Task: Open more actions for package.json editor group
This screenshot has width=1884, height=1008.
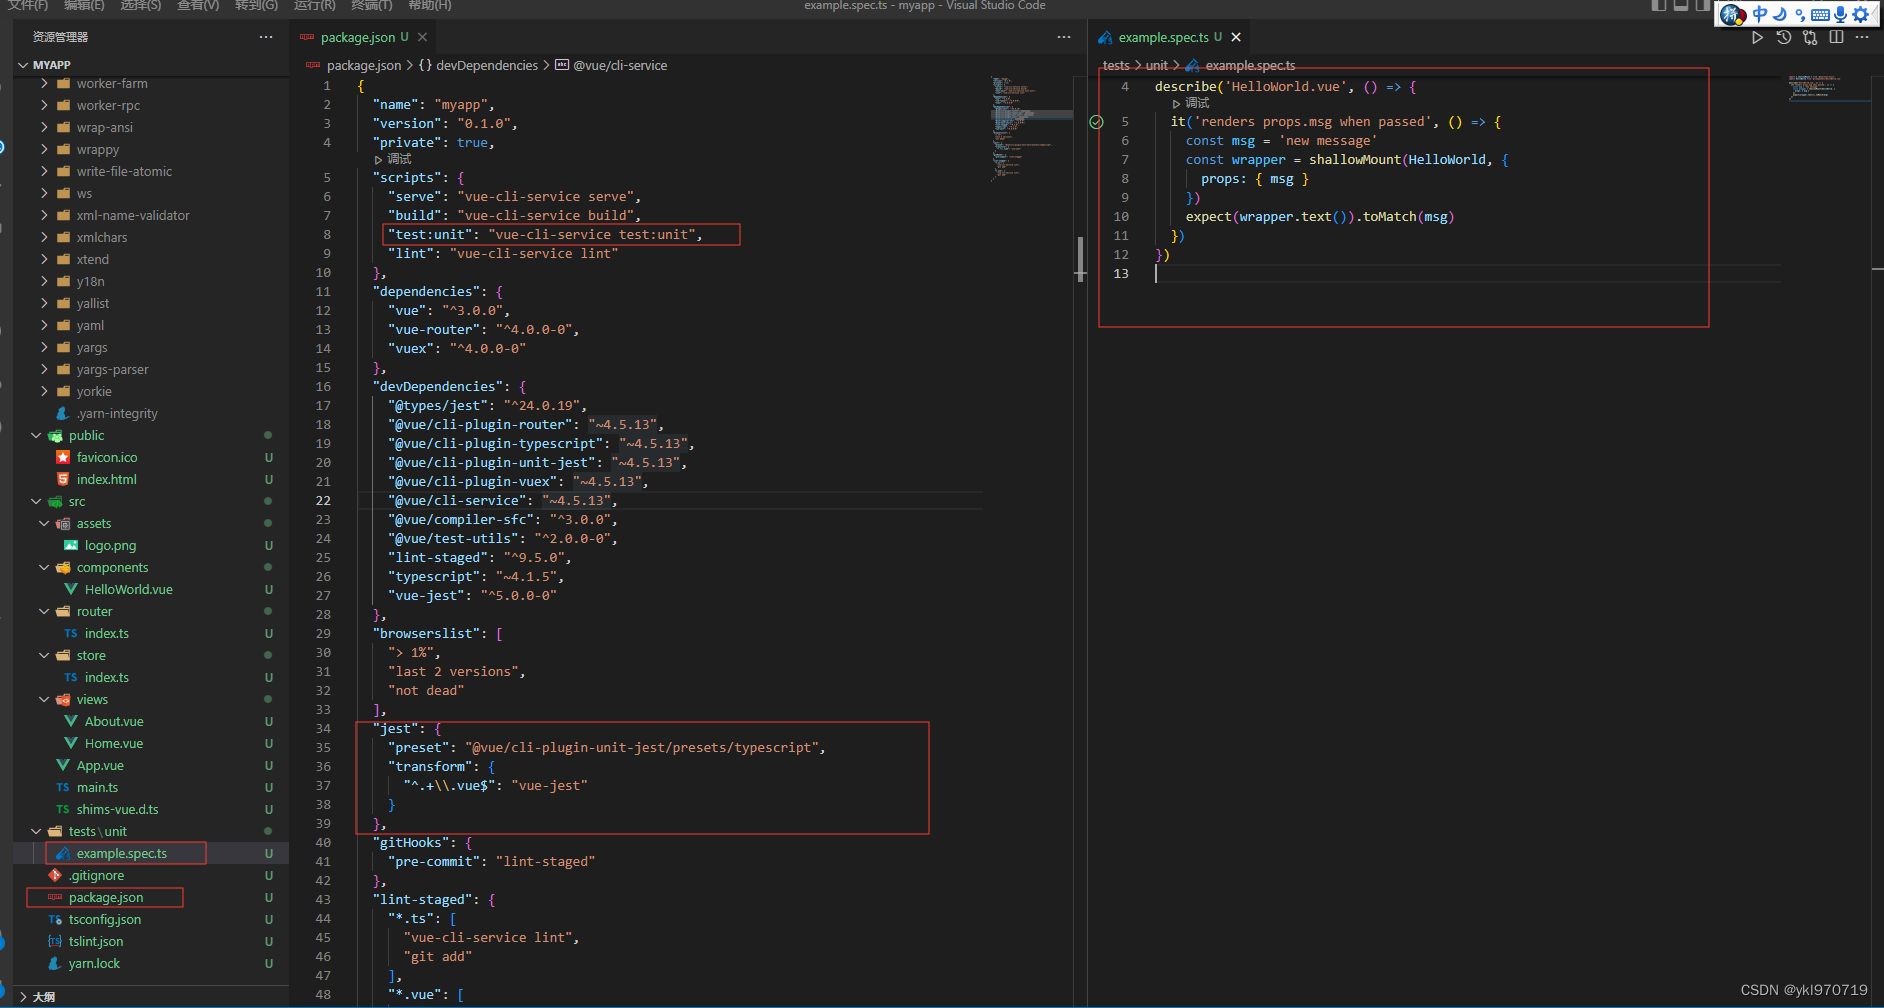Action: point(1064,37)
